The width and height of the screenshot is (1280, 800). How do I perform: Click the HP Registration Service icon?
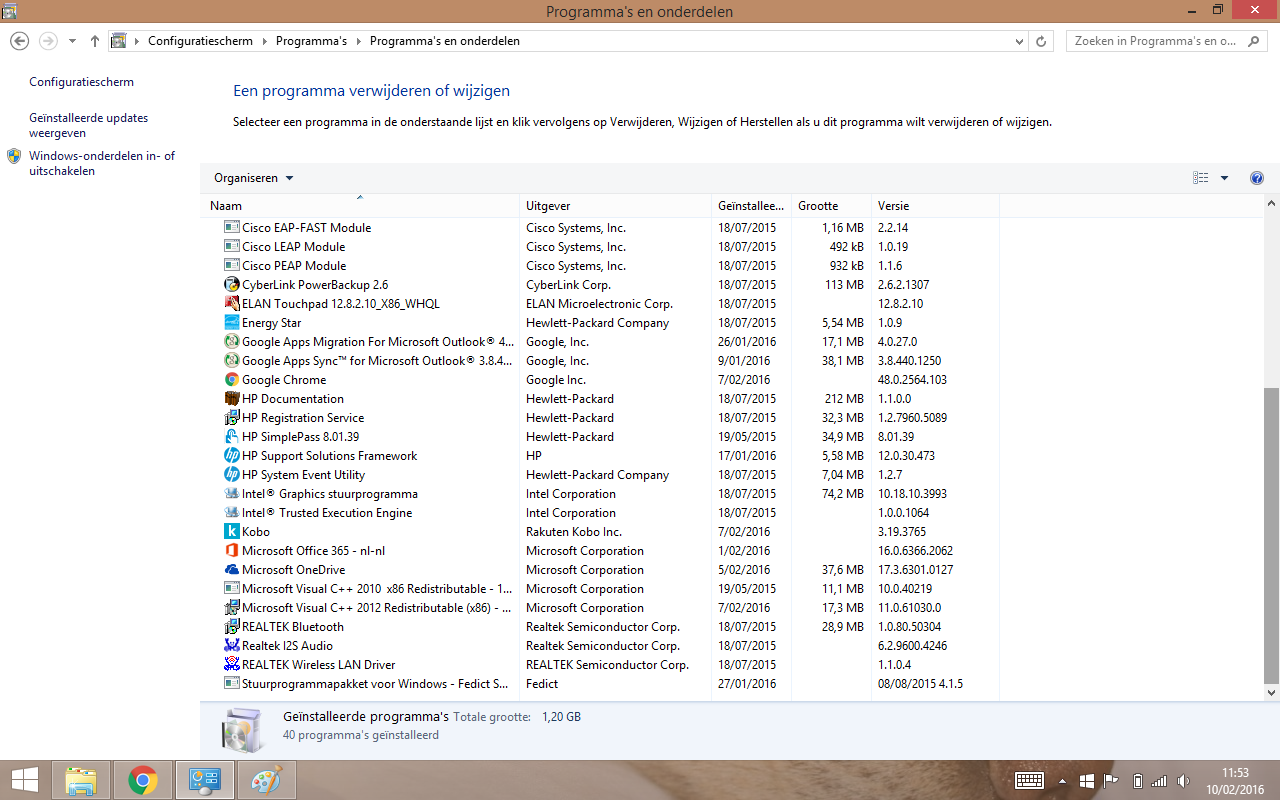[x=232, y=418]
